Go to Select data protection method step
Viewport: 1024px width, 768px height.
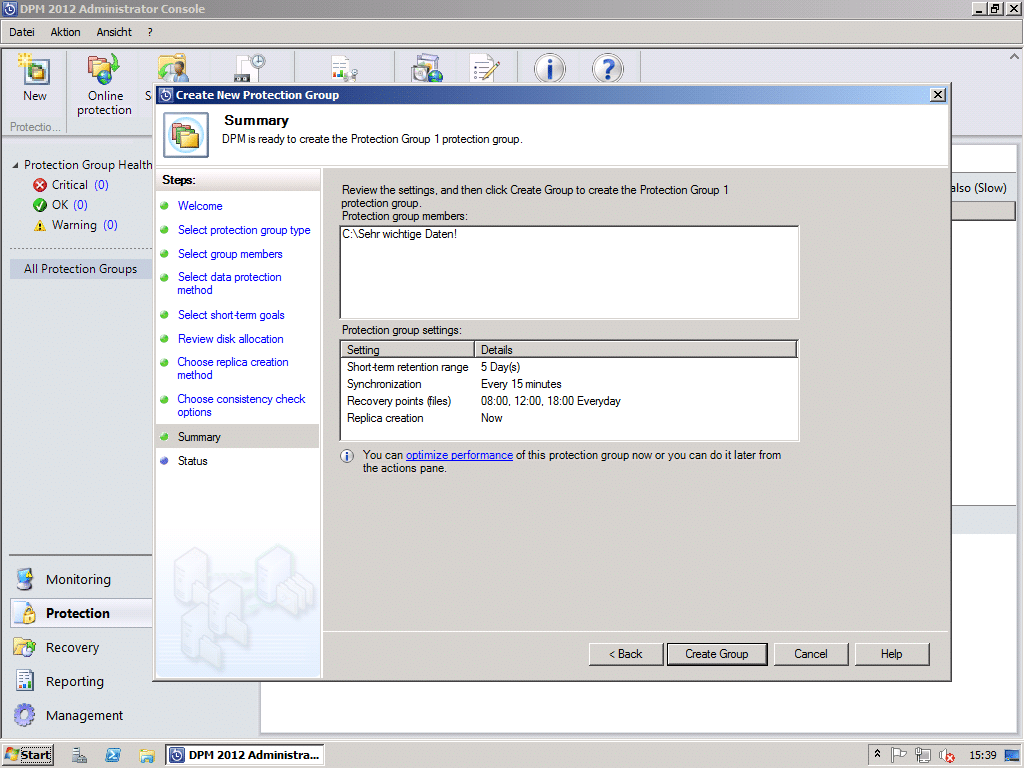[229, 283]
